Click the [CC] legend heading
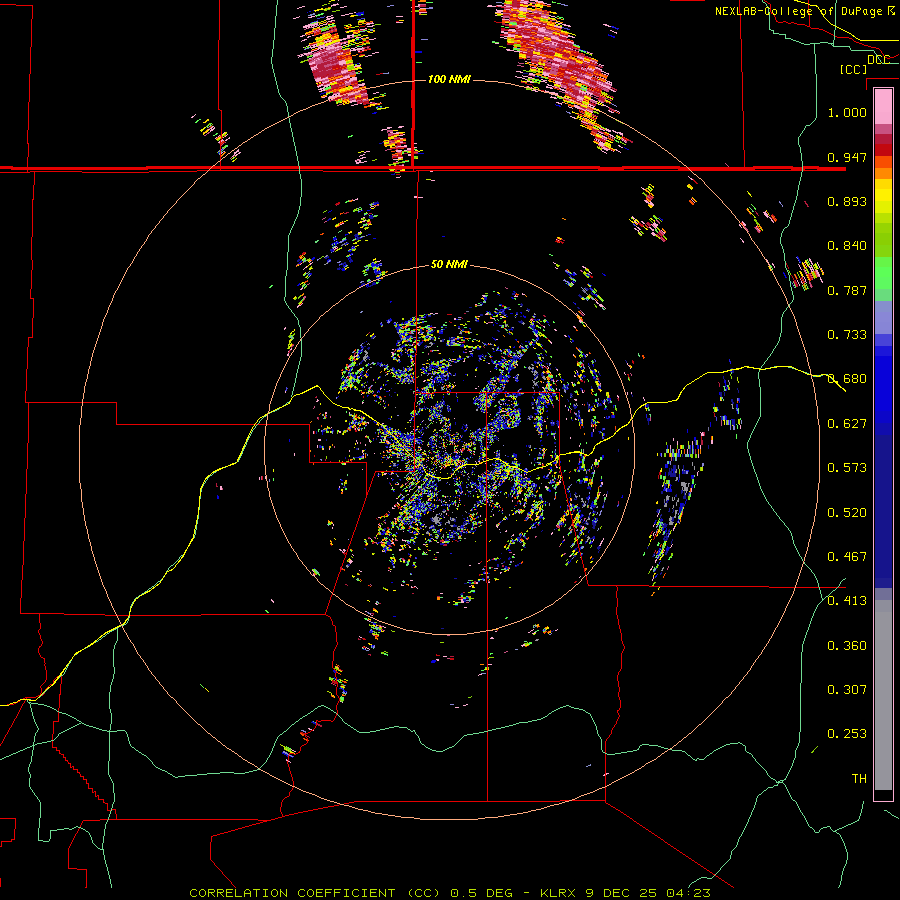The width and height of the screenshot is (900, 900). [854, 69]
